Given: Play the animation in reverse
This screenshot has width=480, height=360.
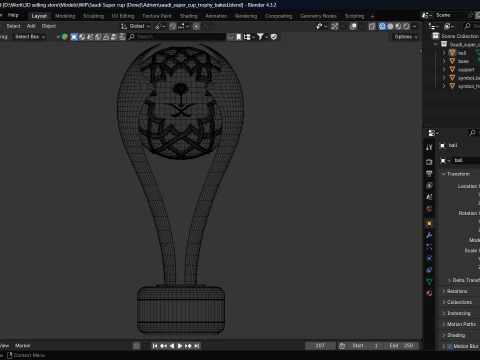Looking at the screenshot, I should [x=172, y=346].
